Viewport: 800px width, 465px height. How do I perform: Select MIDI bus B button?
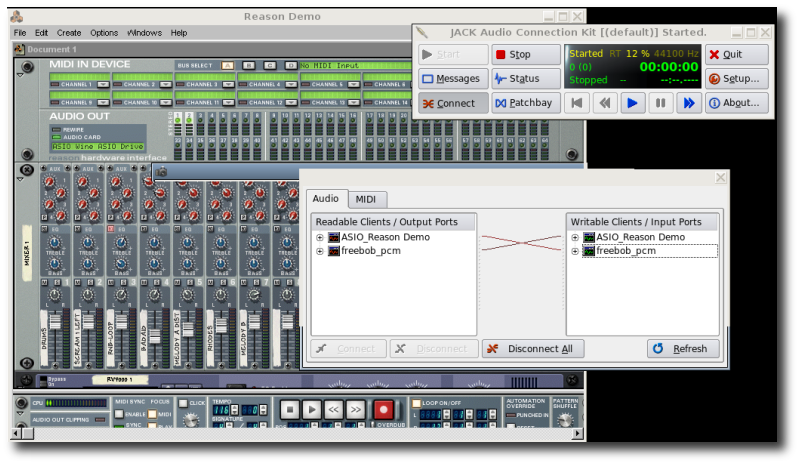[248, 65]
